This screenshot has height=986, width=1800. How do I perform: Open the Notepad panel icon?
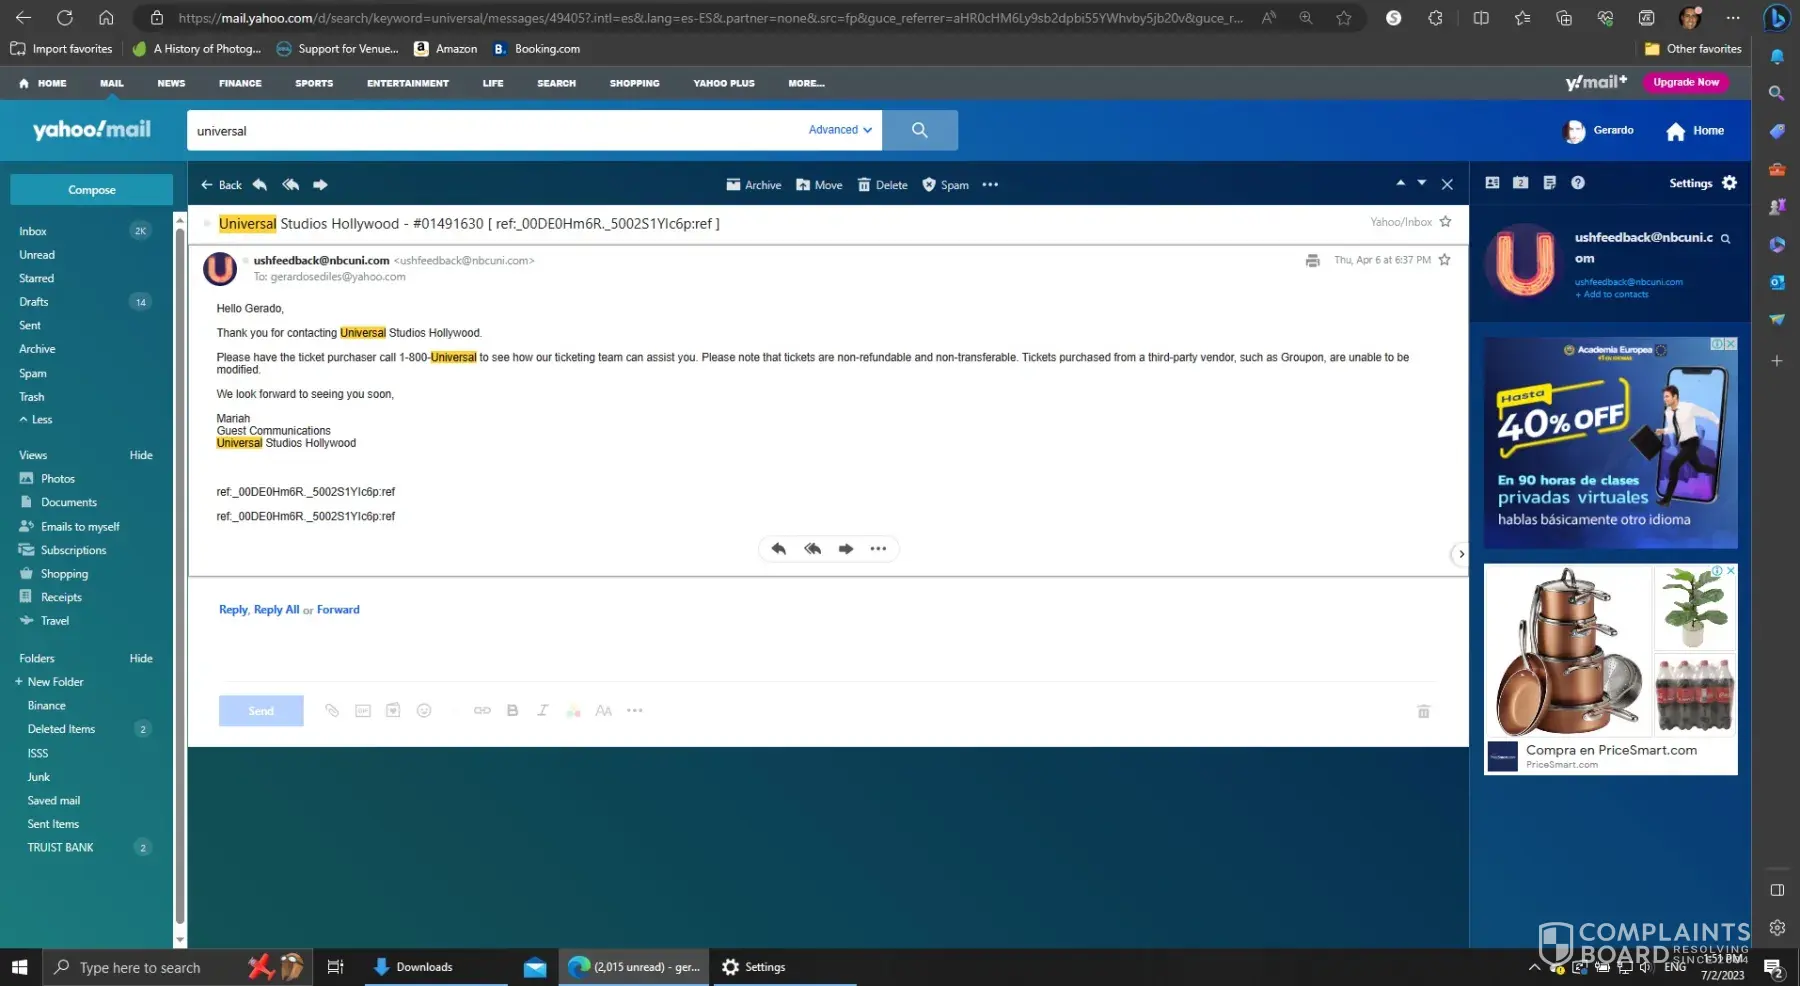(1549, 183)
